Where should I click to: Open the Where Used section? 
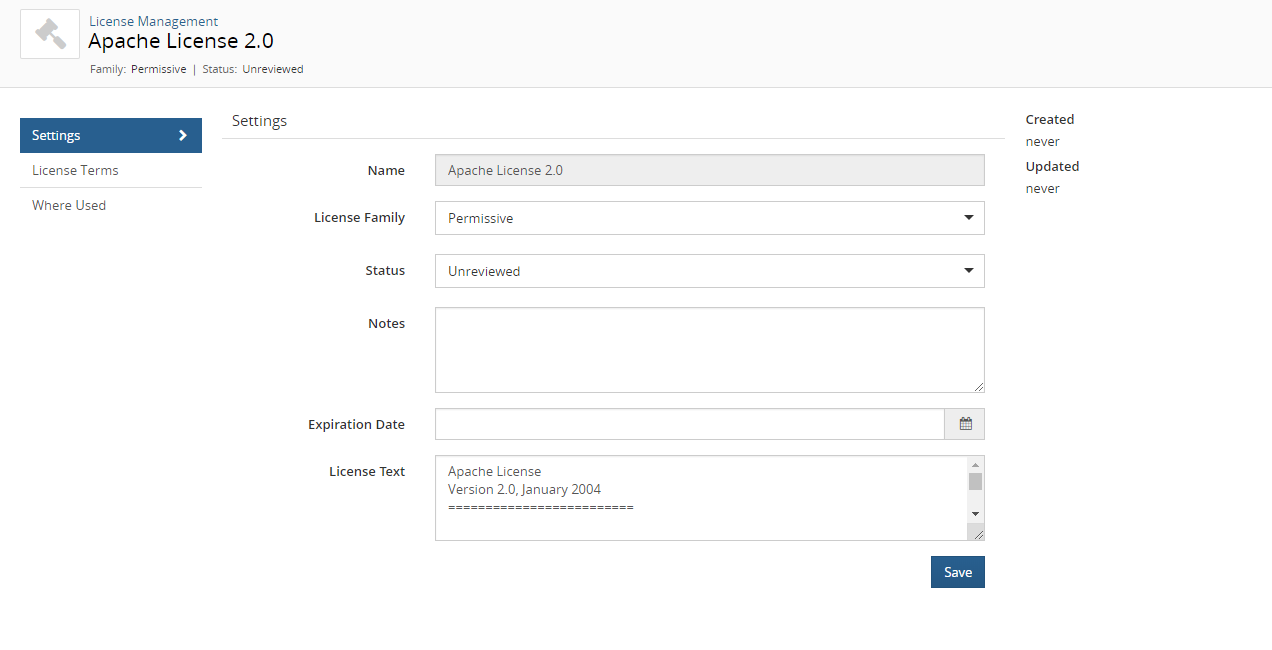[69, 206]
